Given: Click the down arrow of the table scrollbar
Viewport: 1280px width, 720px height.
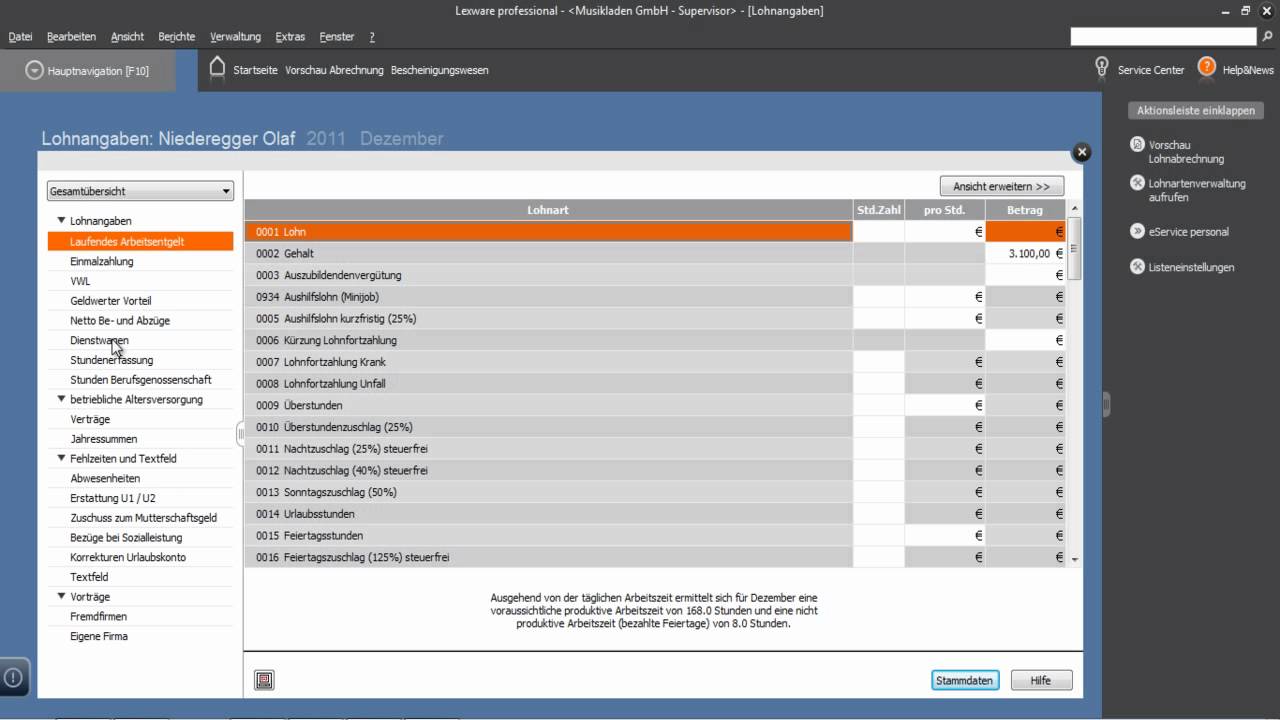Looking at the screenshot, I should (x=1075, y=560).
